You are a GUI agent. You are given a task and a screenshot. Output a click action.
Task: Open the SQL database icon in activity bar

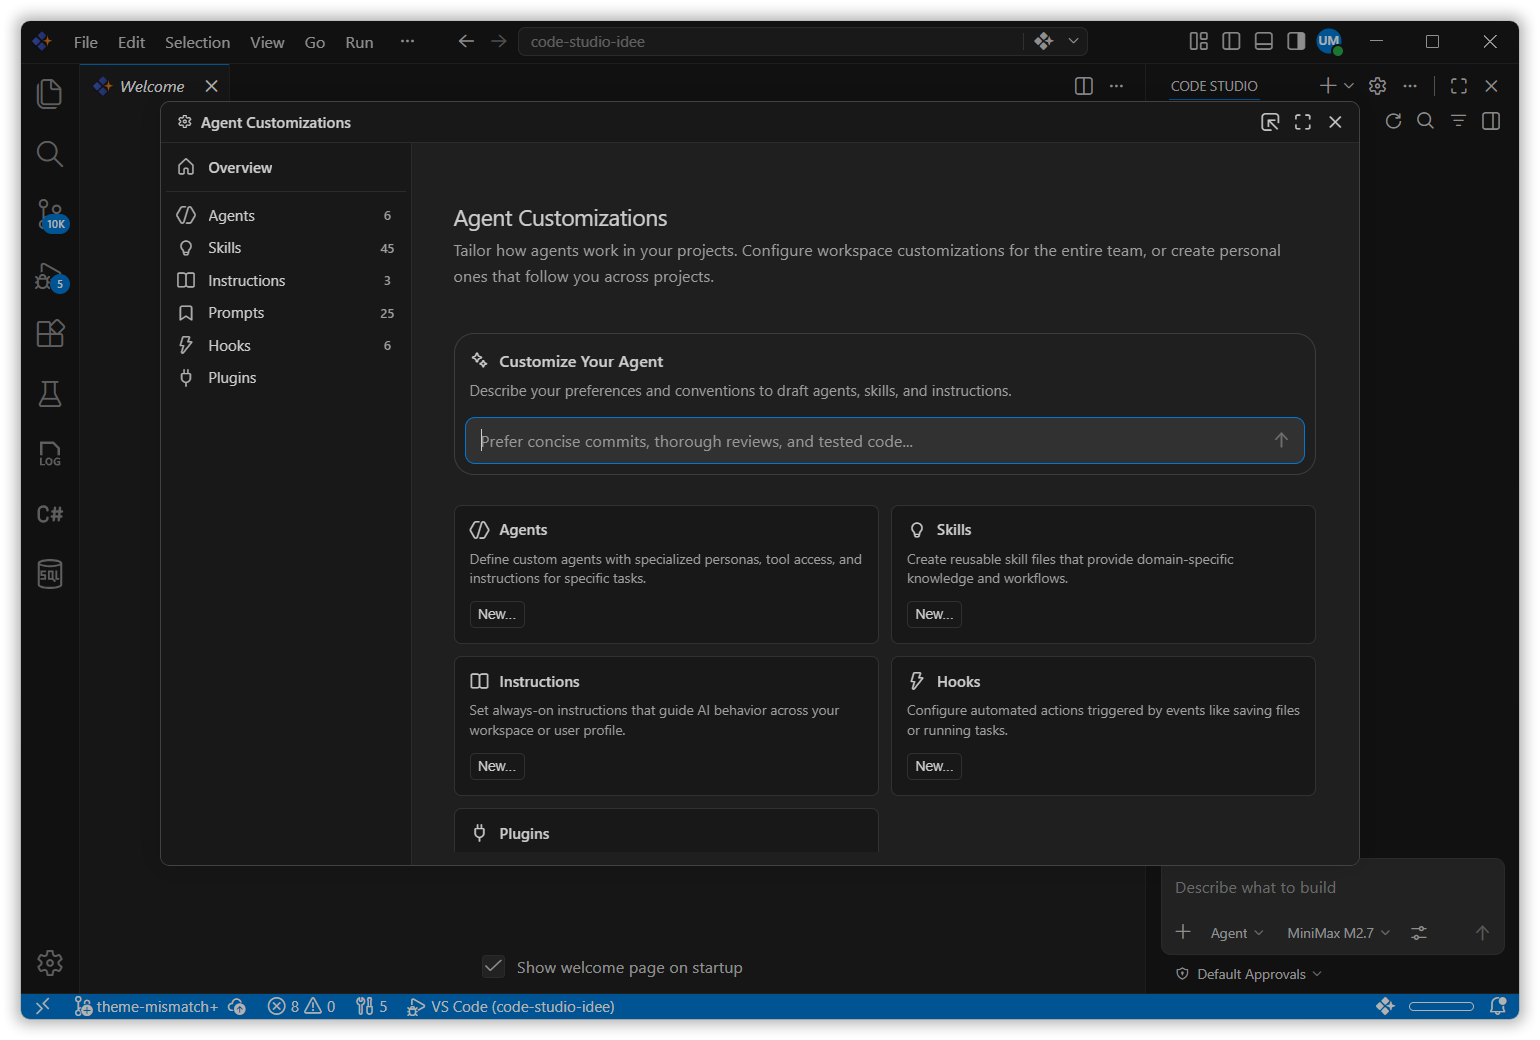(49, 574)
